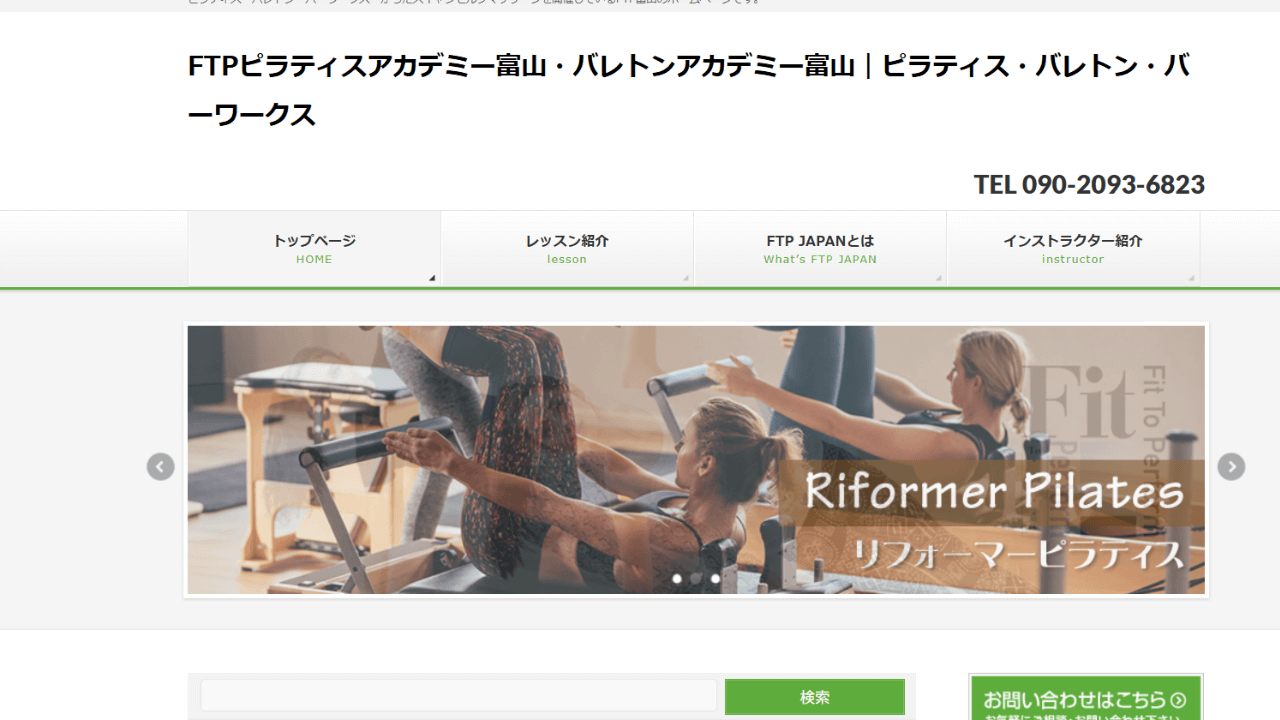Image resolution: width=1280 pixels, height=720 pixels.
Task: Focus the site search text field
Action: (x=459, y=696)
